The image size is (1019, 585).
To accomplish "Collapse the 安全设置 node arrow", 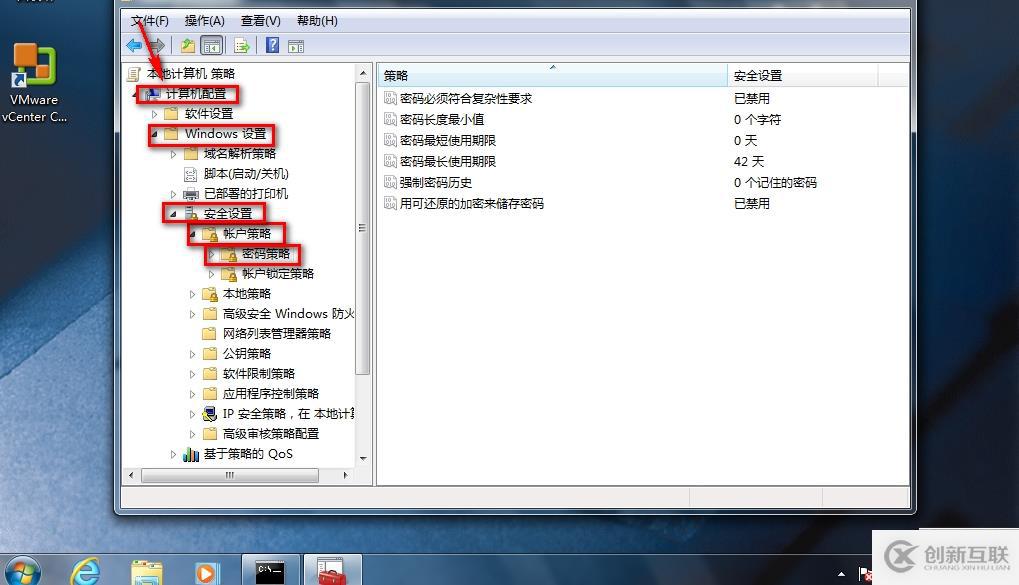I will [173, 213].
